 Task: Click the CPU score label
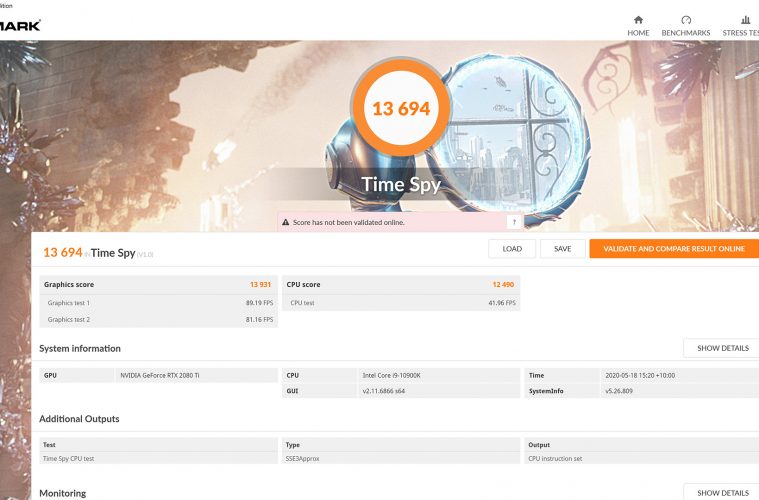click(303, 285)
